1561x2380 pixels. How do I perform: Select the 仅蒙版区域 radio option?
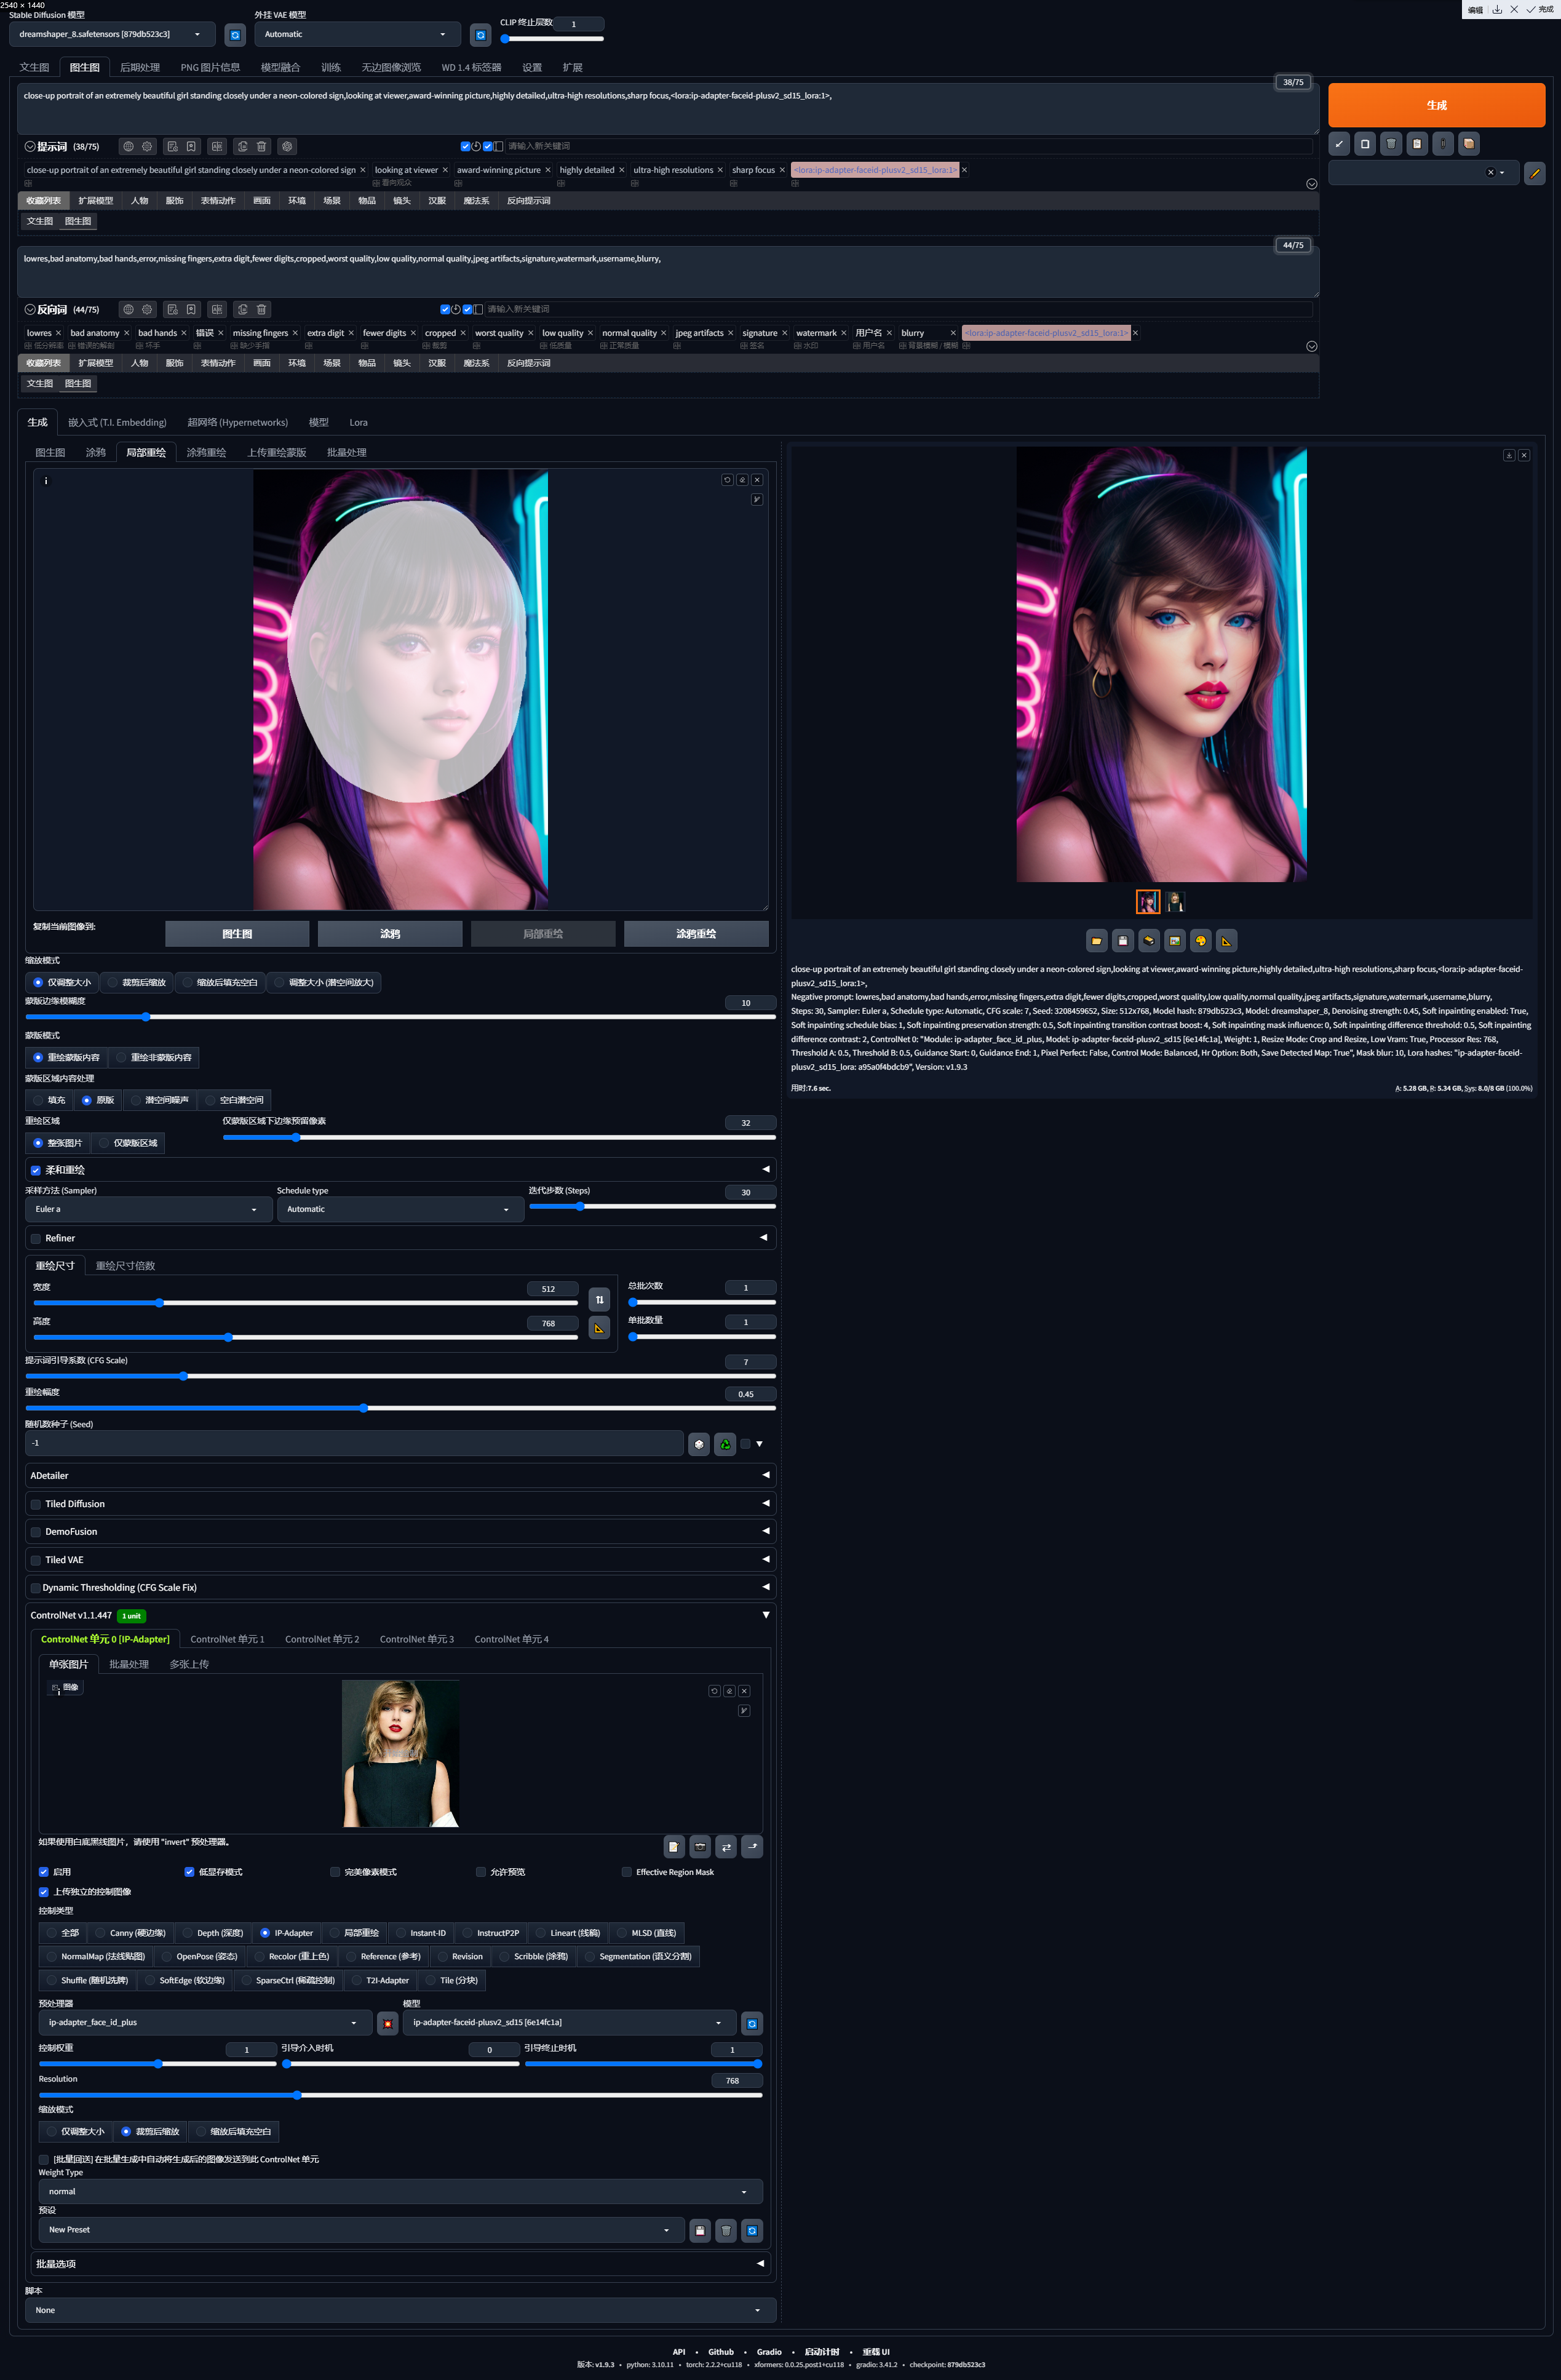[104, 1143]
